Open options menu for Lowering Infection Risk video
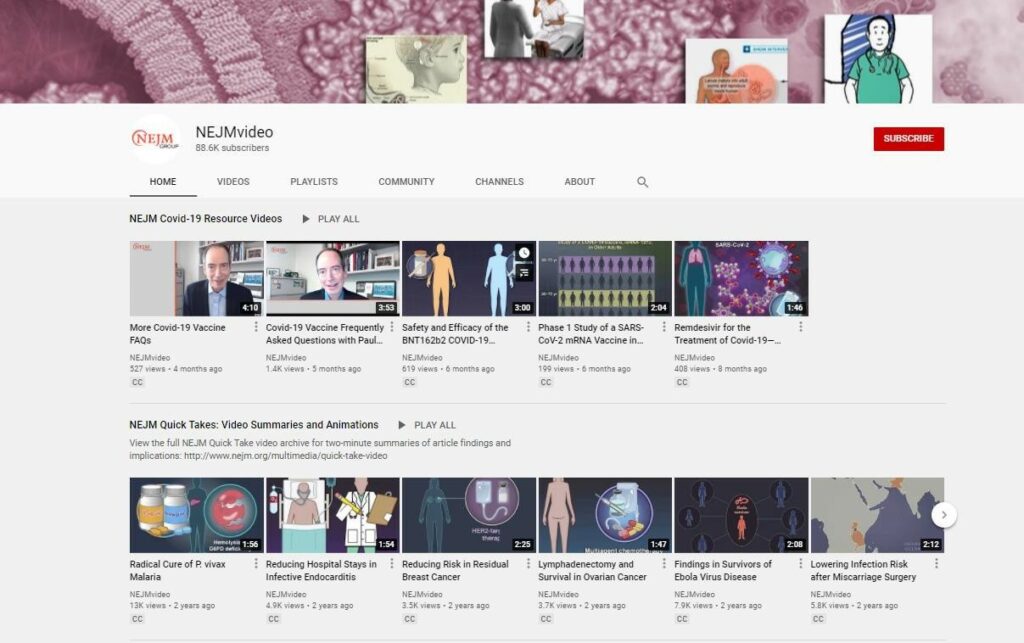1024x643 pixels. coord(936,563)
